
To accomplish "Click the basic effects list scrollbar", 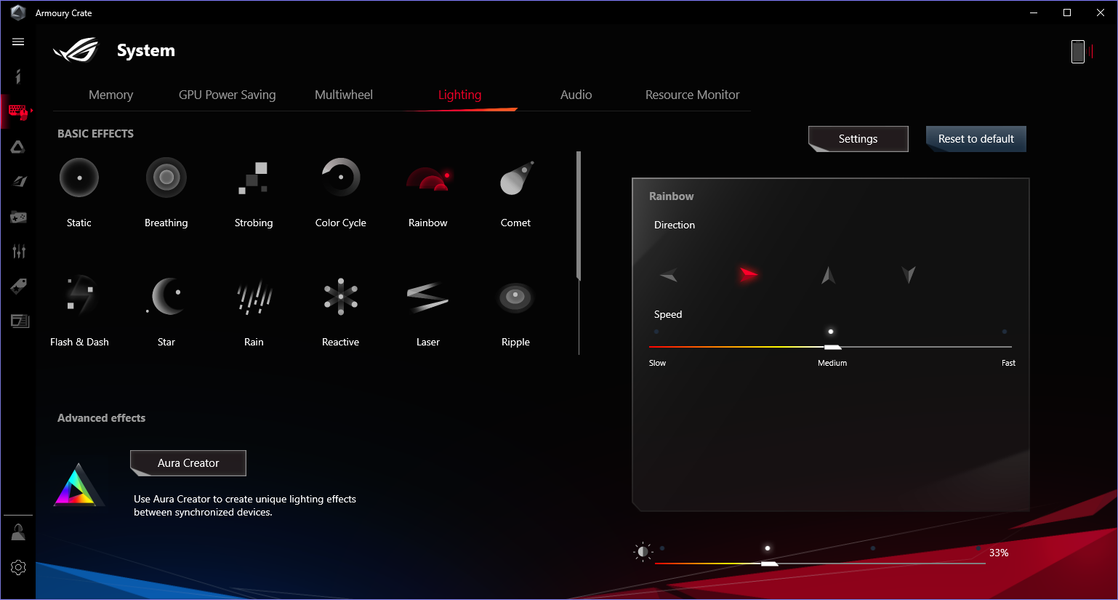I will [x=578, y=216].
